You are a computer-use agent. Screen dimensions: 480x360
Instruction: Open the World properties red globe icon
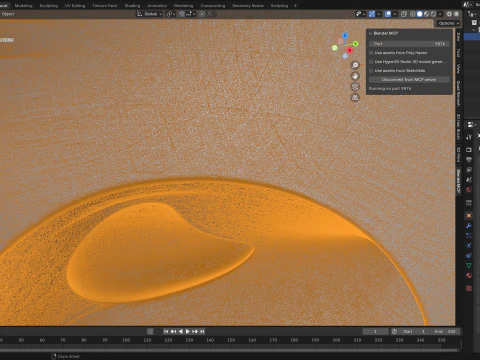pos(469,190)
